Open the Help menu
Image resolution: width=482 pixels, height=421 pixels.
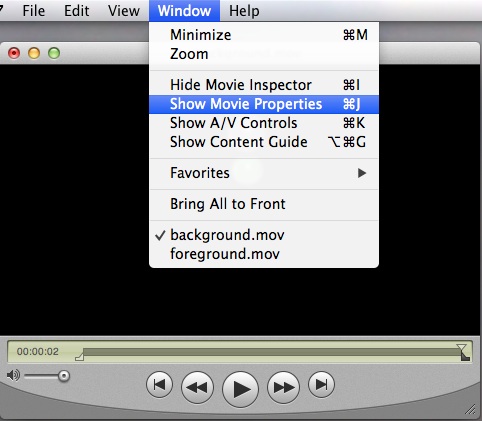point(244,11)
